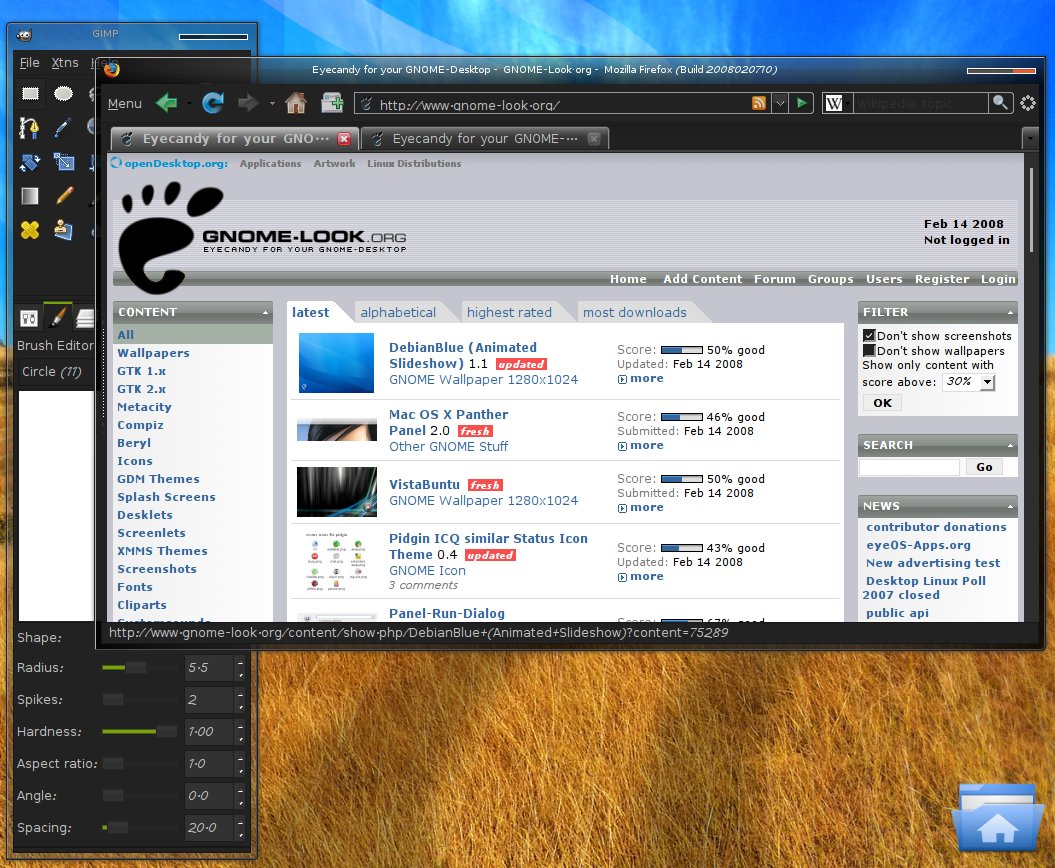
Task: Go to Firefox Home icon
Action: tap(295, 103)
